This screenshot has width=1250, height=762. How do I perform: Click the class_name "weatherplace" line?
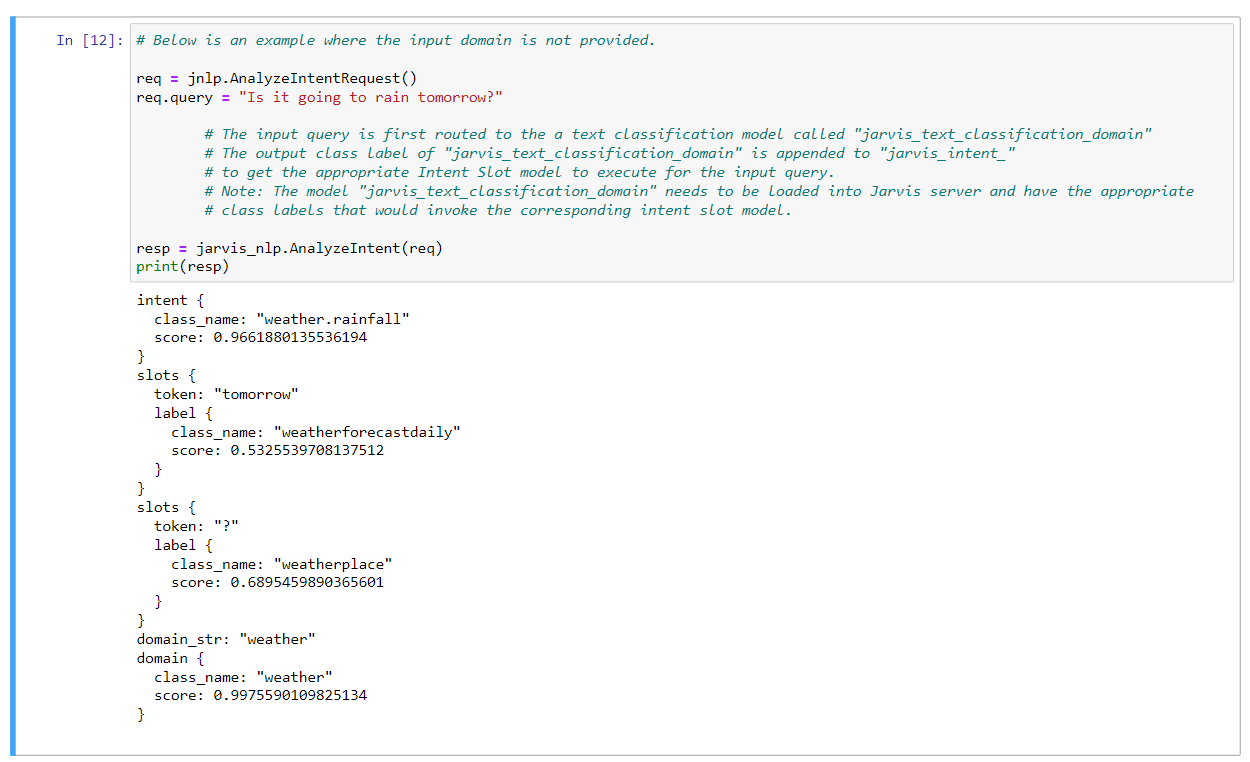pos(282,564)
